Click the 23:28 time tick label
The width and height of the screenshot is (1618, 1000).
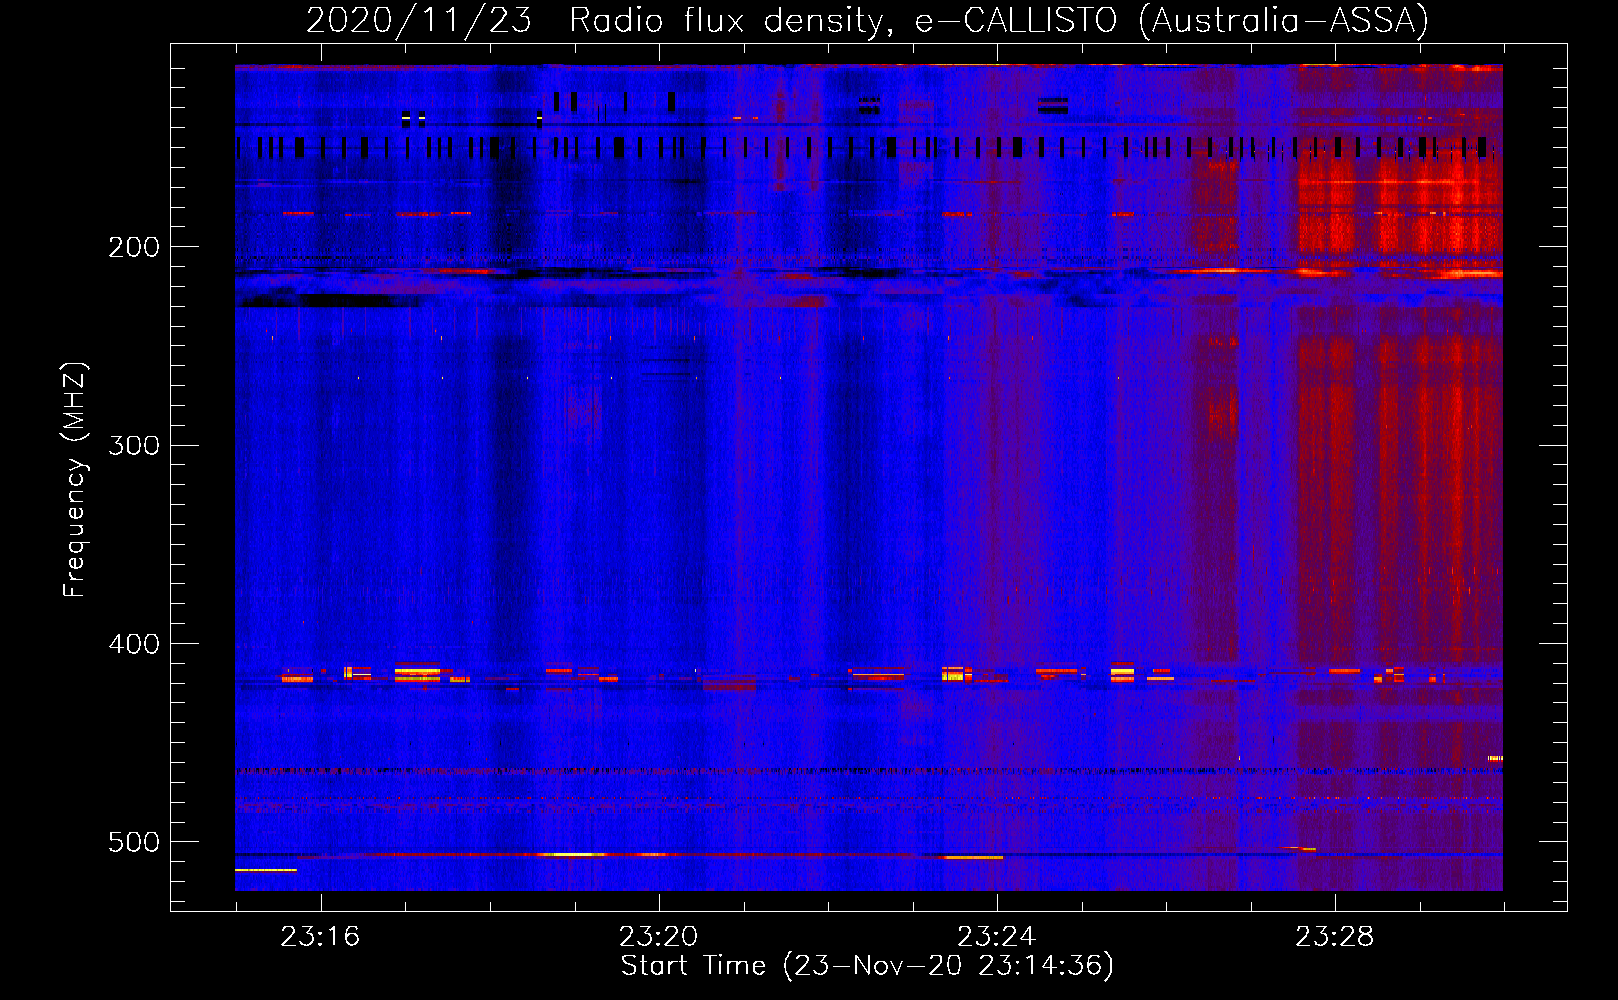coord(1335,937)
